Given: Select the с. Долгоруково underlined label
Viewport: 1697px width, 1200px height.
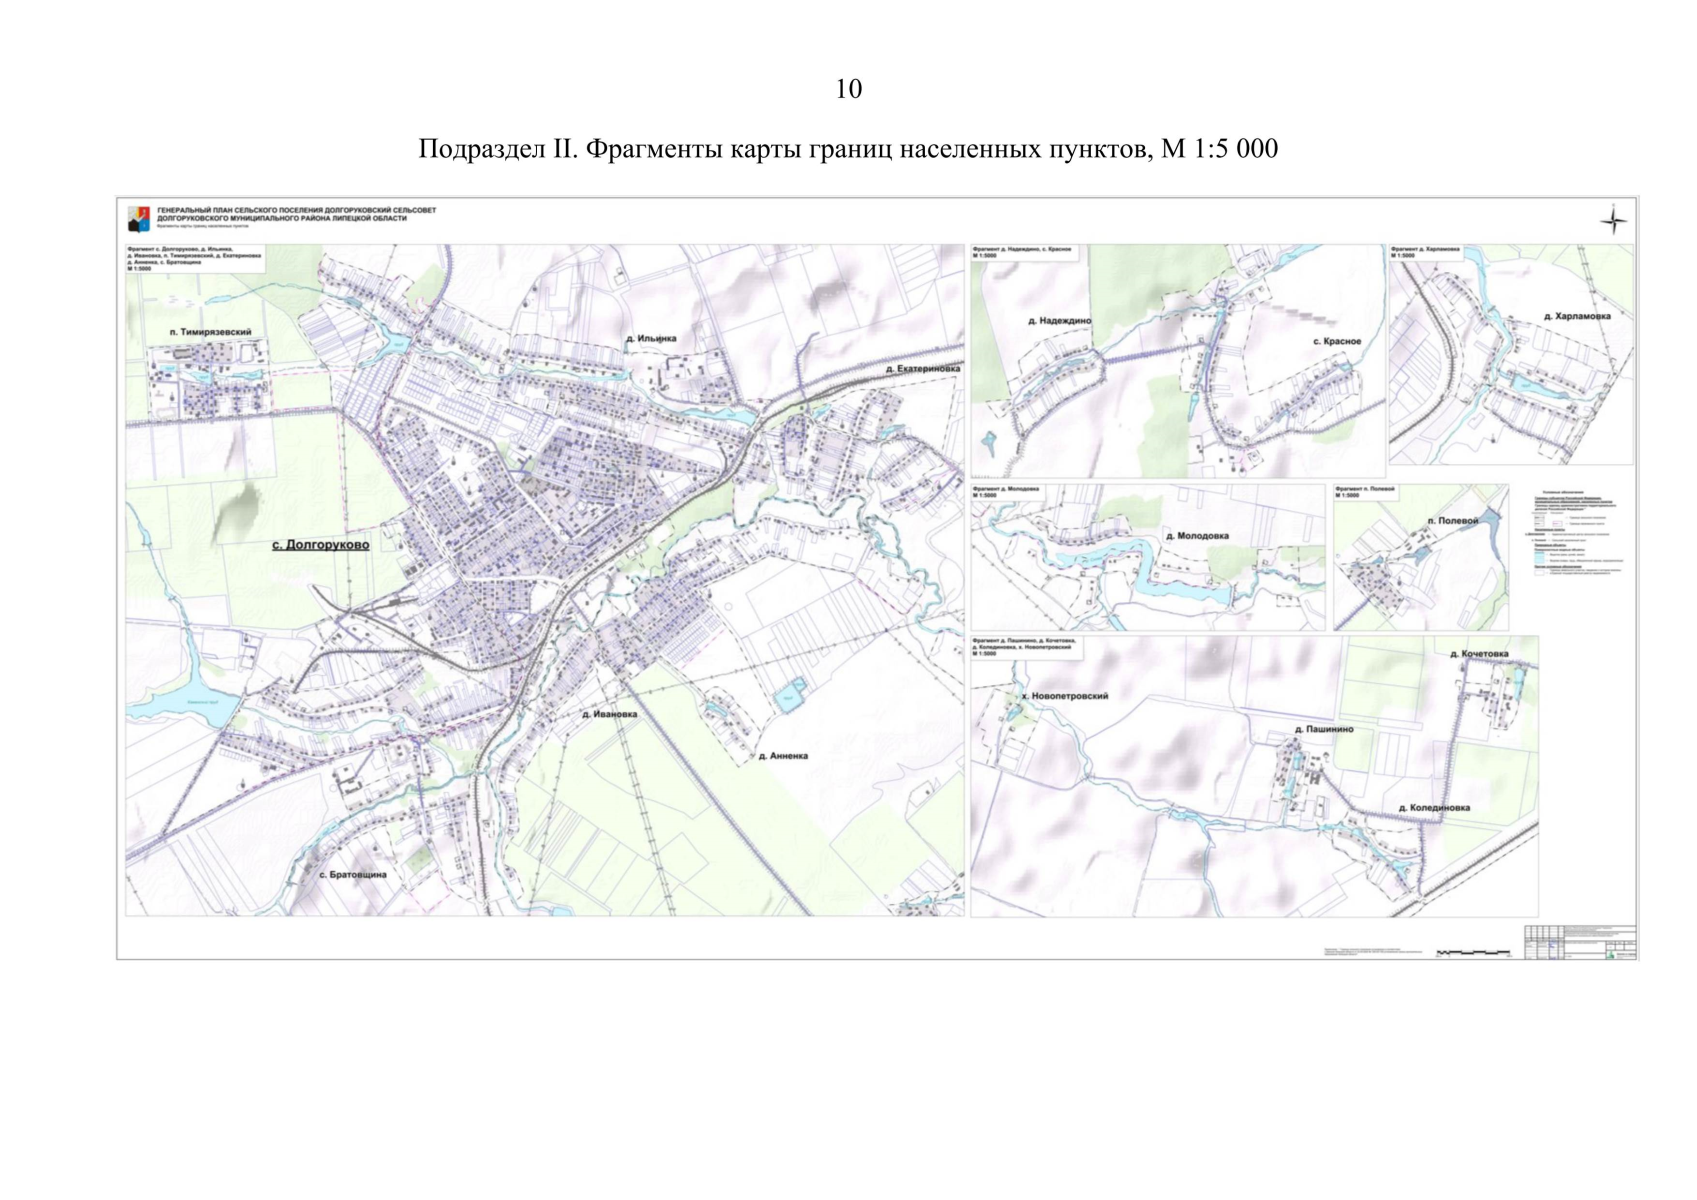Looking at the screenshot, I should (x=320, y=545).
